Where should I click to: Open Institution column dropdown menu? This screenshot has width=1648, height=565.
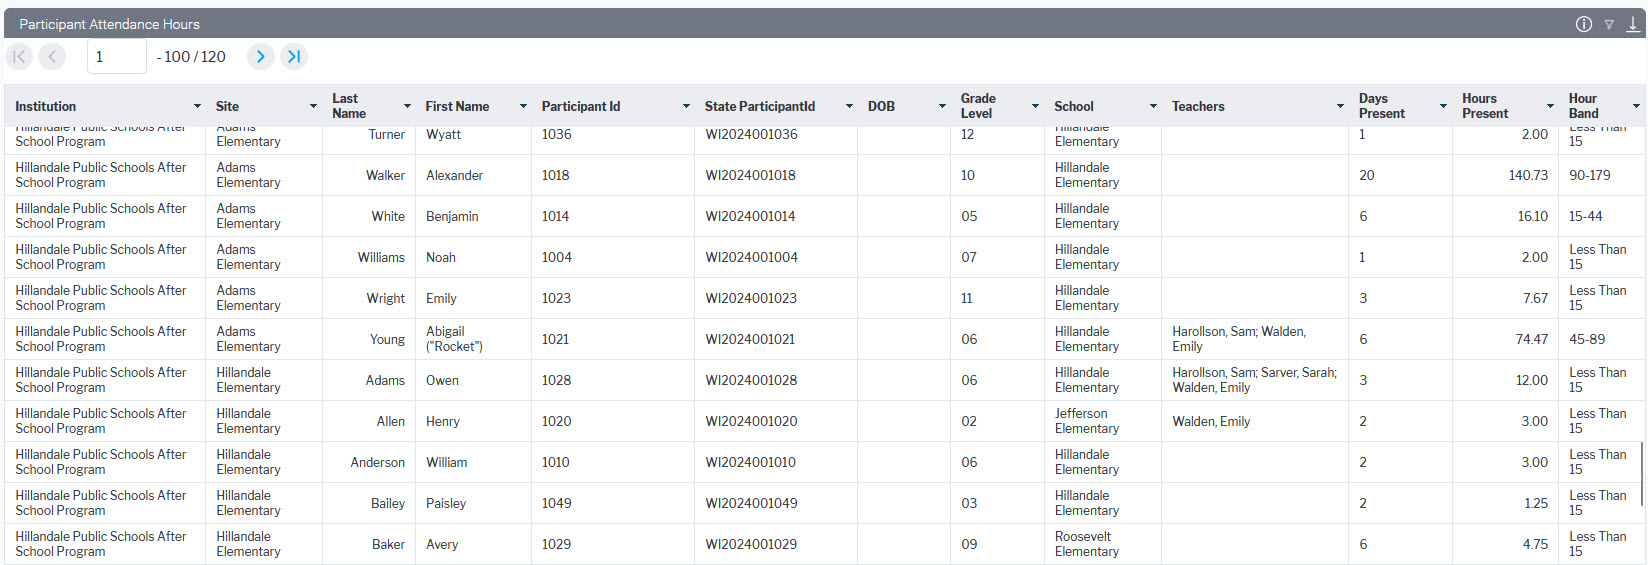197,106
